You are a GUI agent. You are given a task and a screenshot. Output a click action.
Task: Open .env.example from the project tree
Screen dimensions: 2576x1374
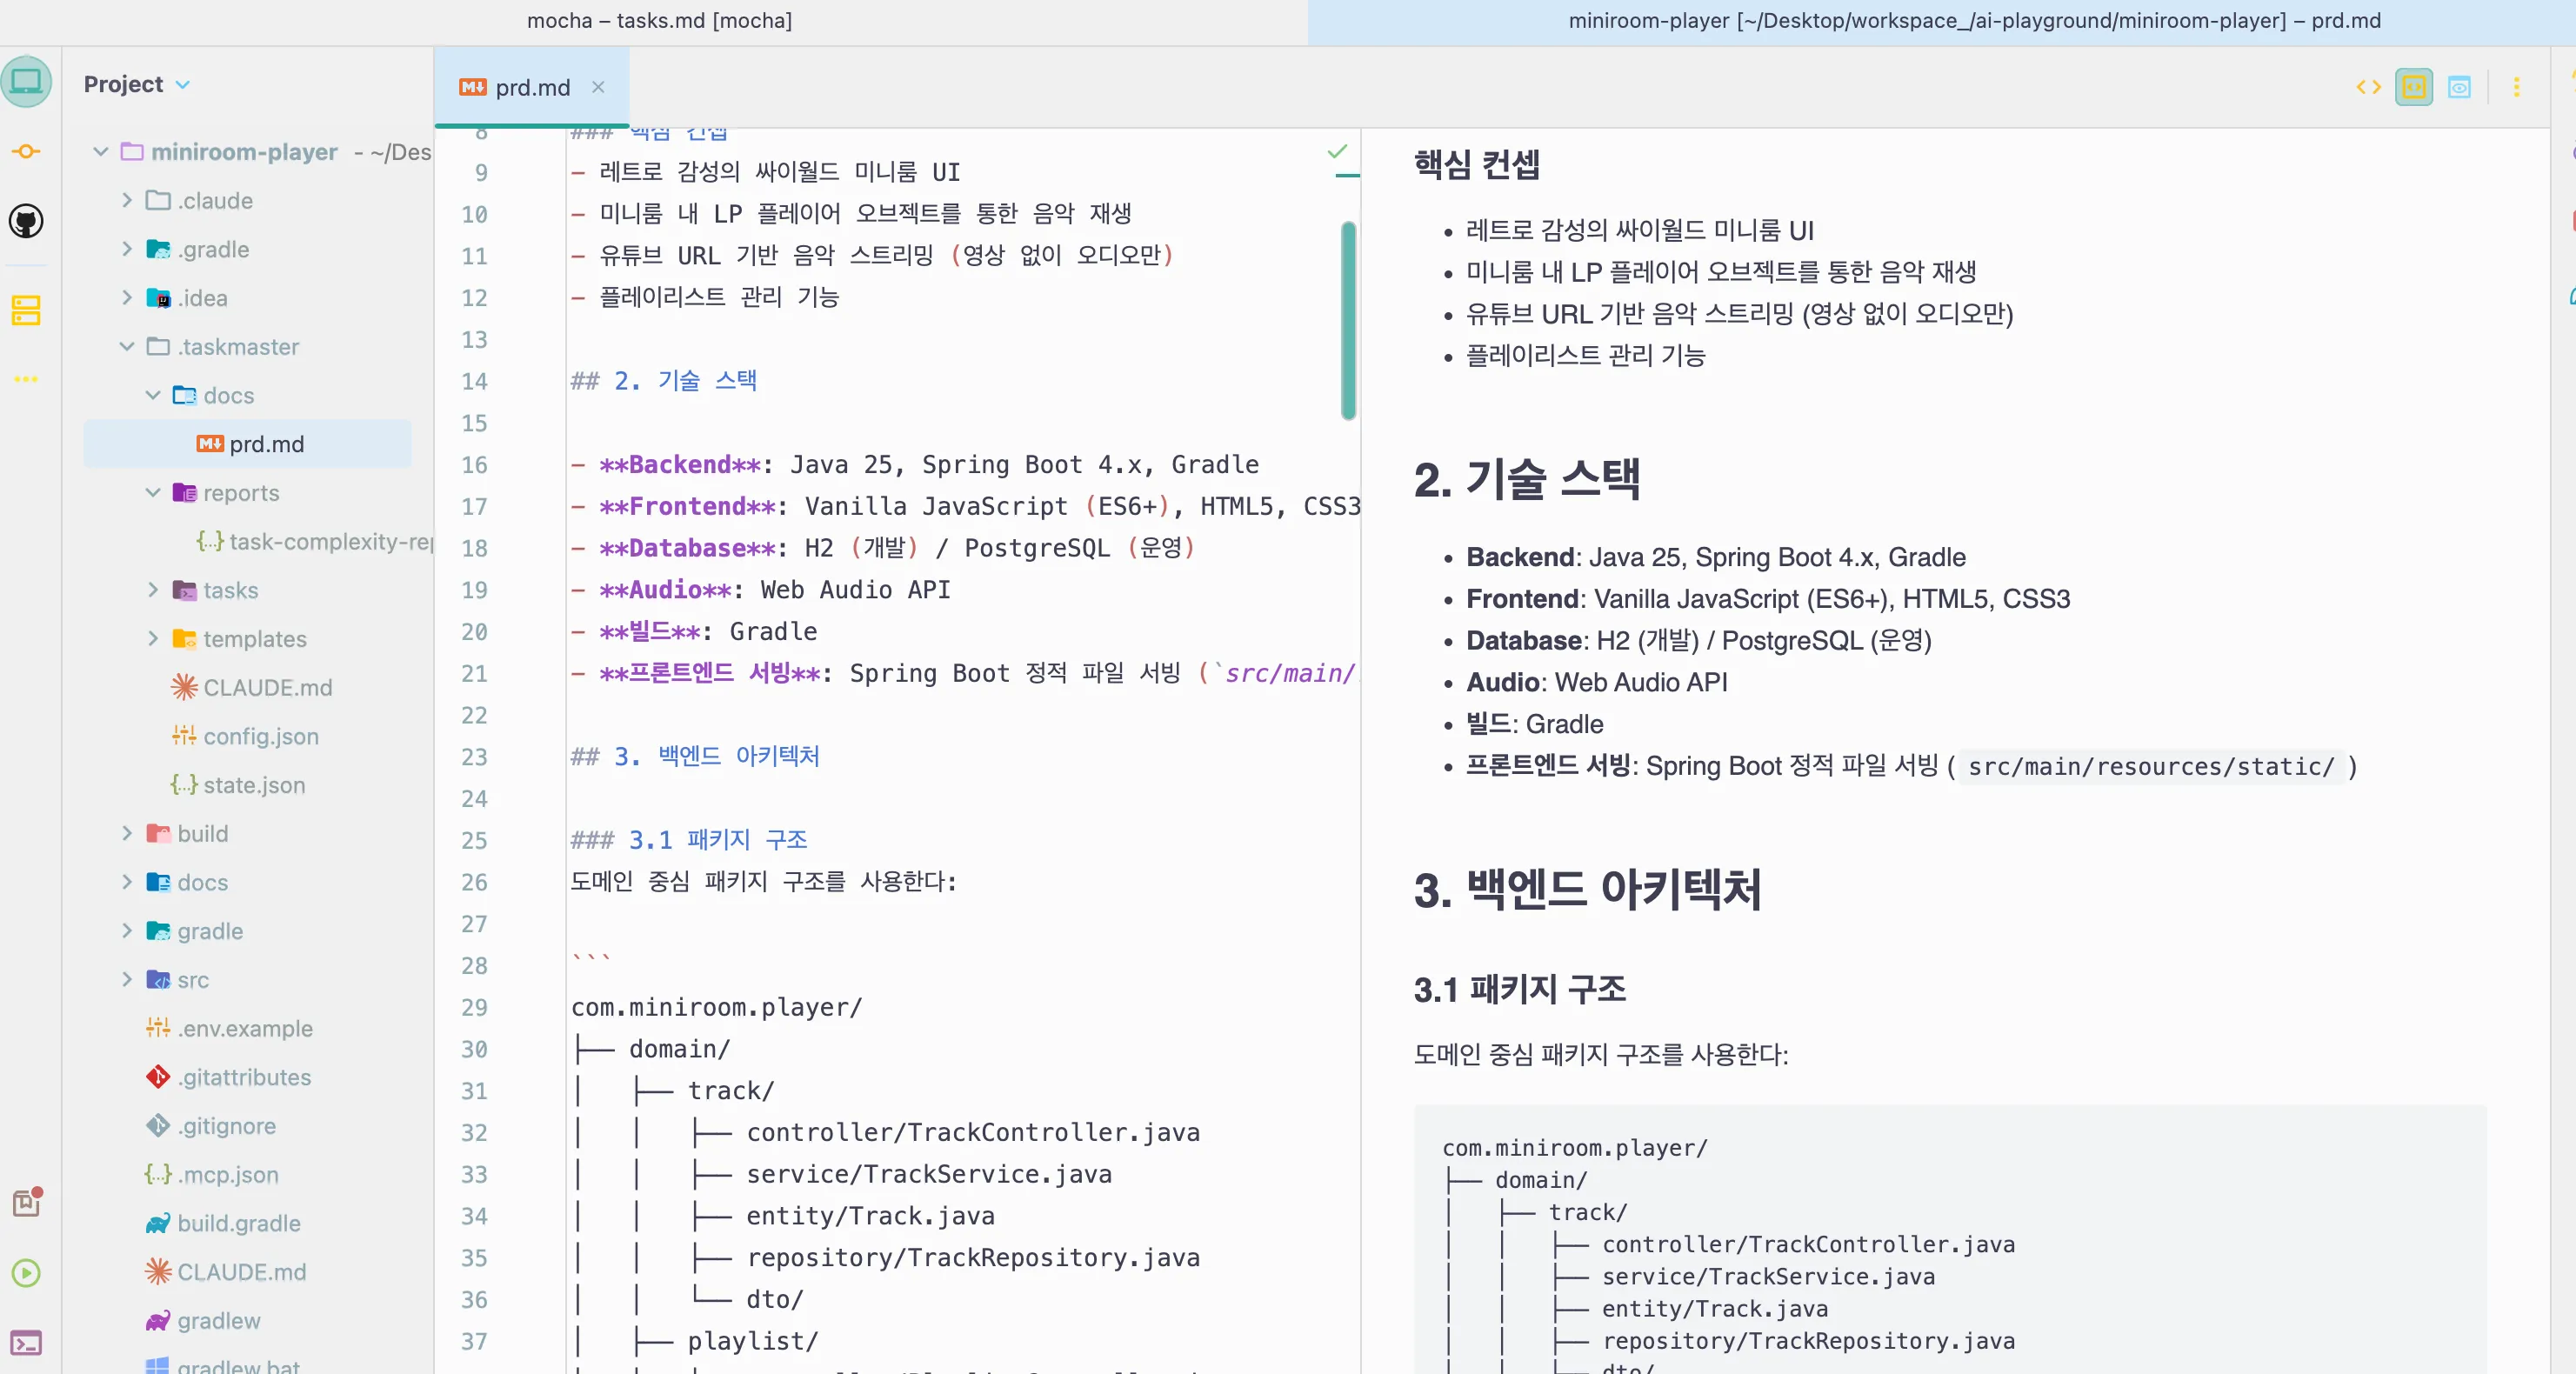pos(245,1028)
